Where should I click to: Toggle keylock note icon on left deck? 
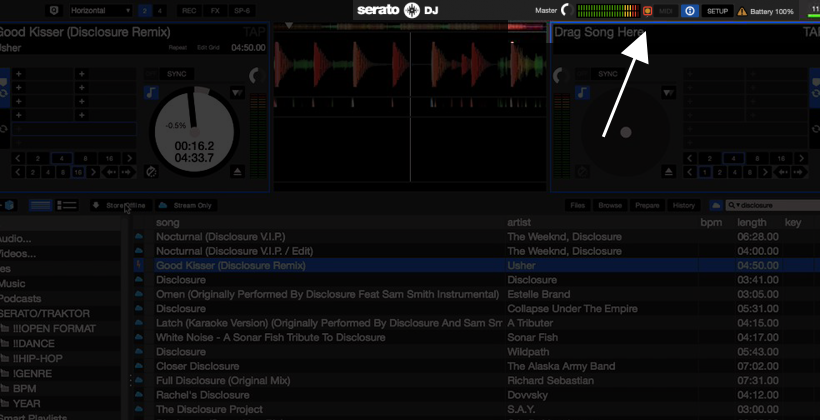(x=151, y=93)
